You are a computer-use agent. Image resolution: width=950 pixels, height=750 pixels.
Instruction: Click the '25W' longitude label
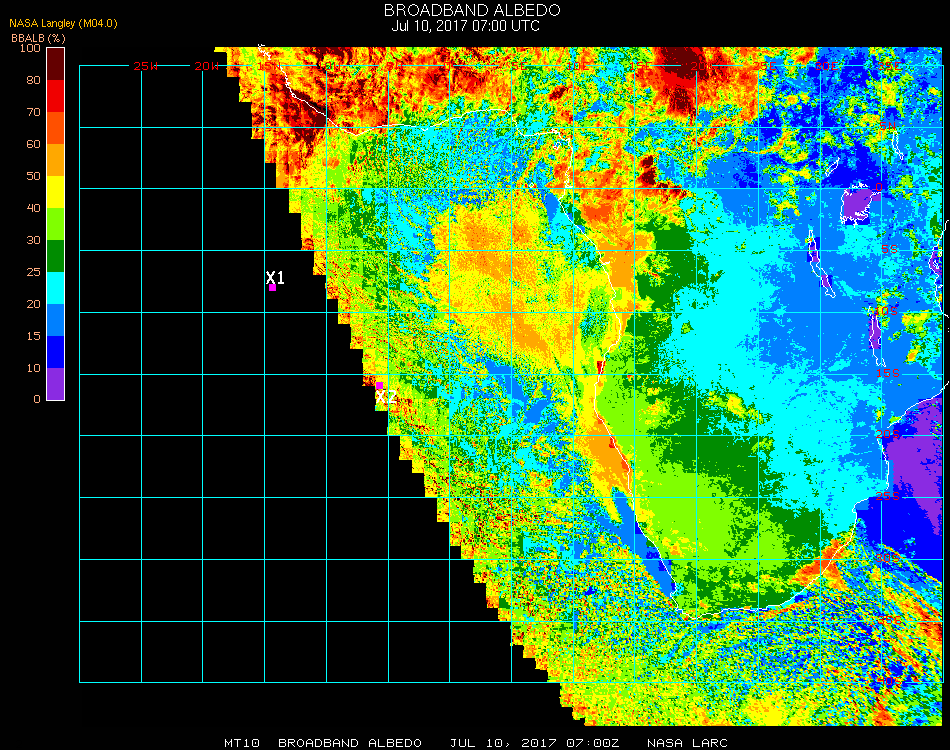click(146, 66)
